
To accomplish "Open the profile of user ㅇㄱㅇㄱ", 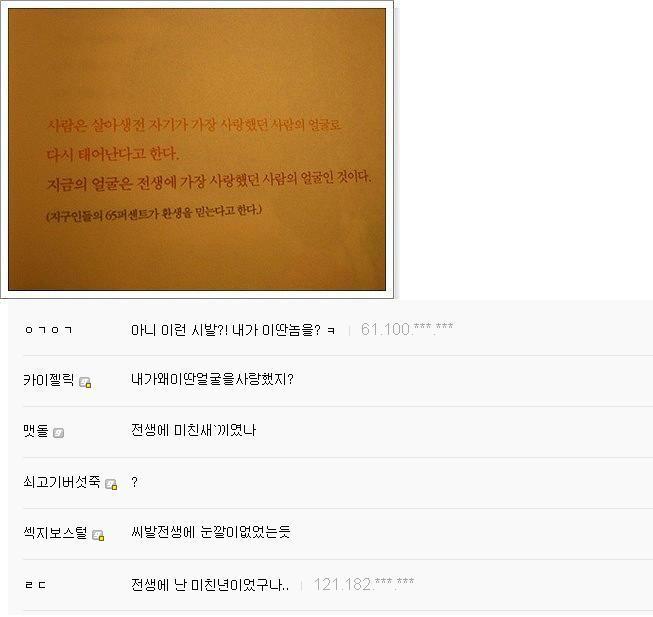I will point(48,330).
